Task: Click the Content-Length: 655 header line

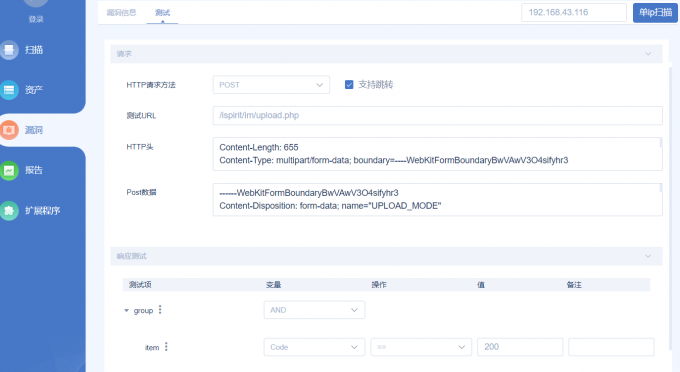Action: pyautogui.click(x=259, y=147)
